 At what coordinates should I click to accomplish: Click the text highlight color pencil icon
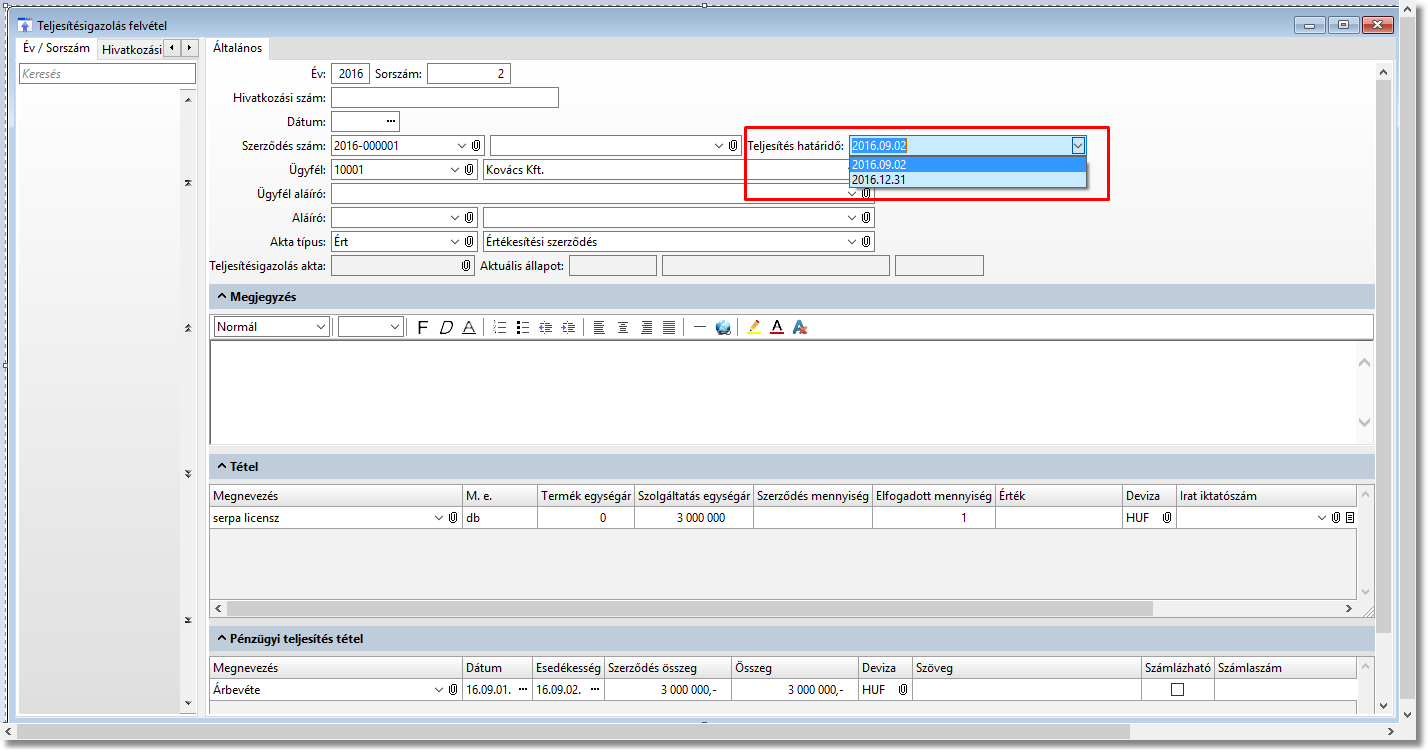pos(754,327)
